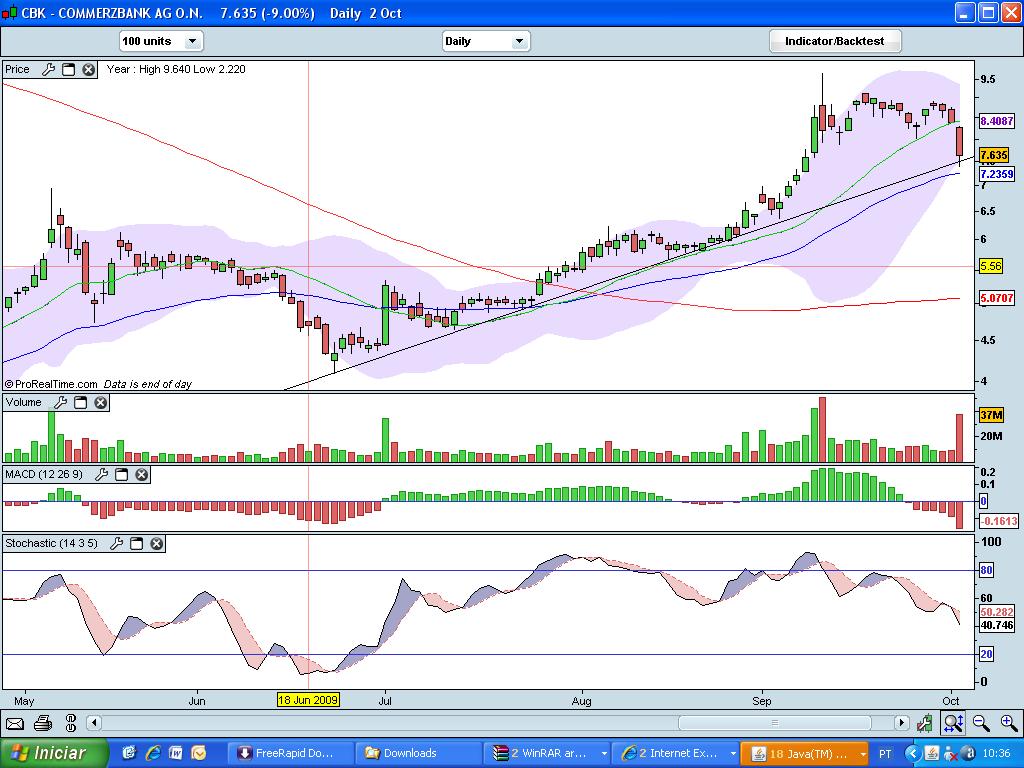Close the Stochastic panel

coord(157,543)
